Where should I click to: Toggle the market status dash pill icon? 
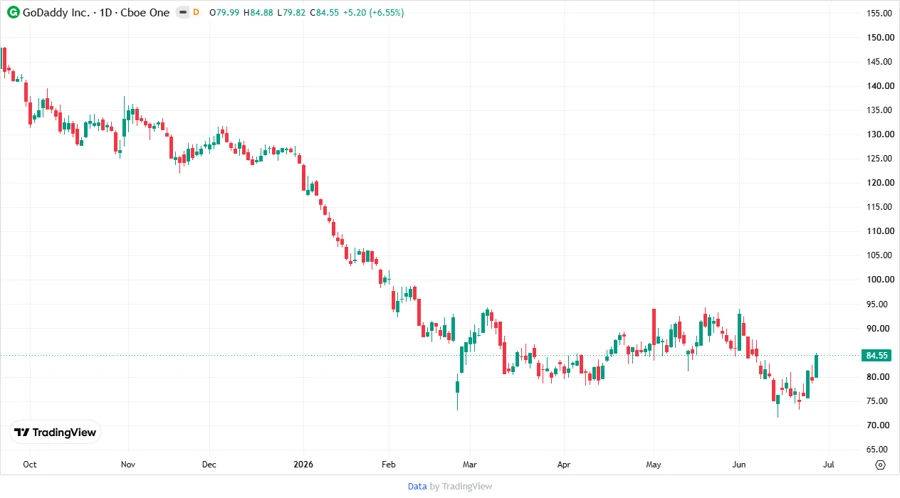[x=183, y=12]
